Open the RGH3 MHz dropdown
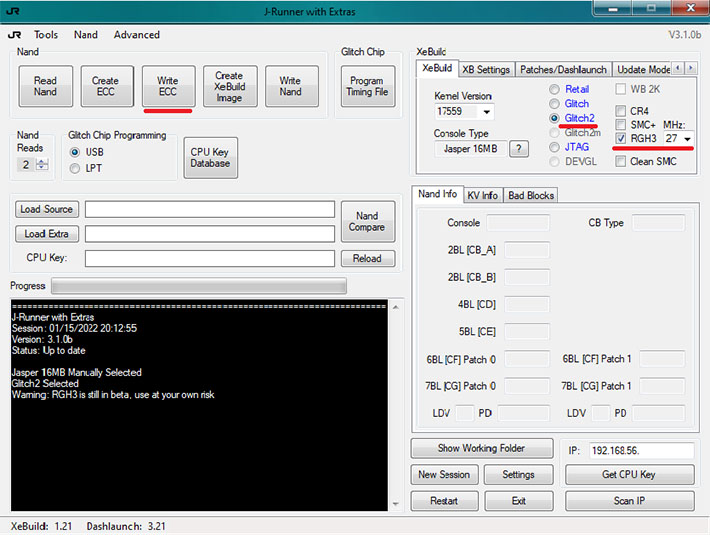Screen dimensions: 710x535 (x=688, y=139)
